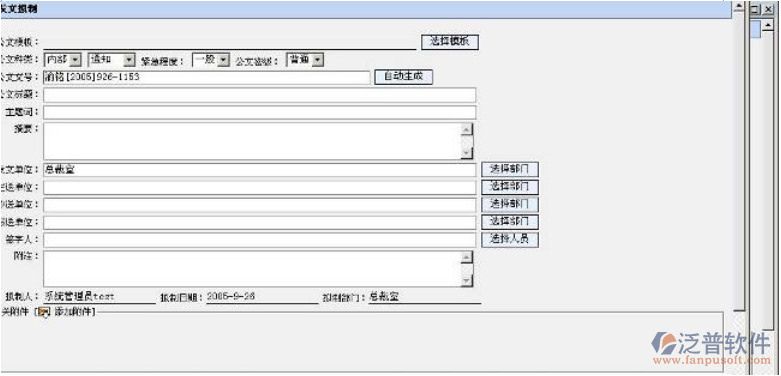This screenshot has width=781, height=376.
Task: Click the outer window close icon
Action: pos(768,9)
